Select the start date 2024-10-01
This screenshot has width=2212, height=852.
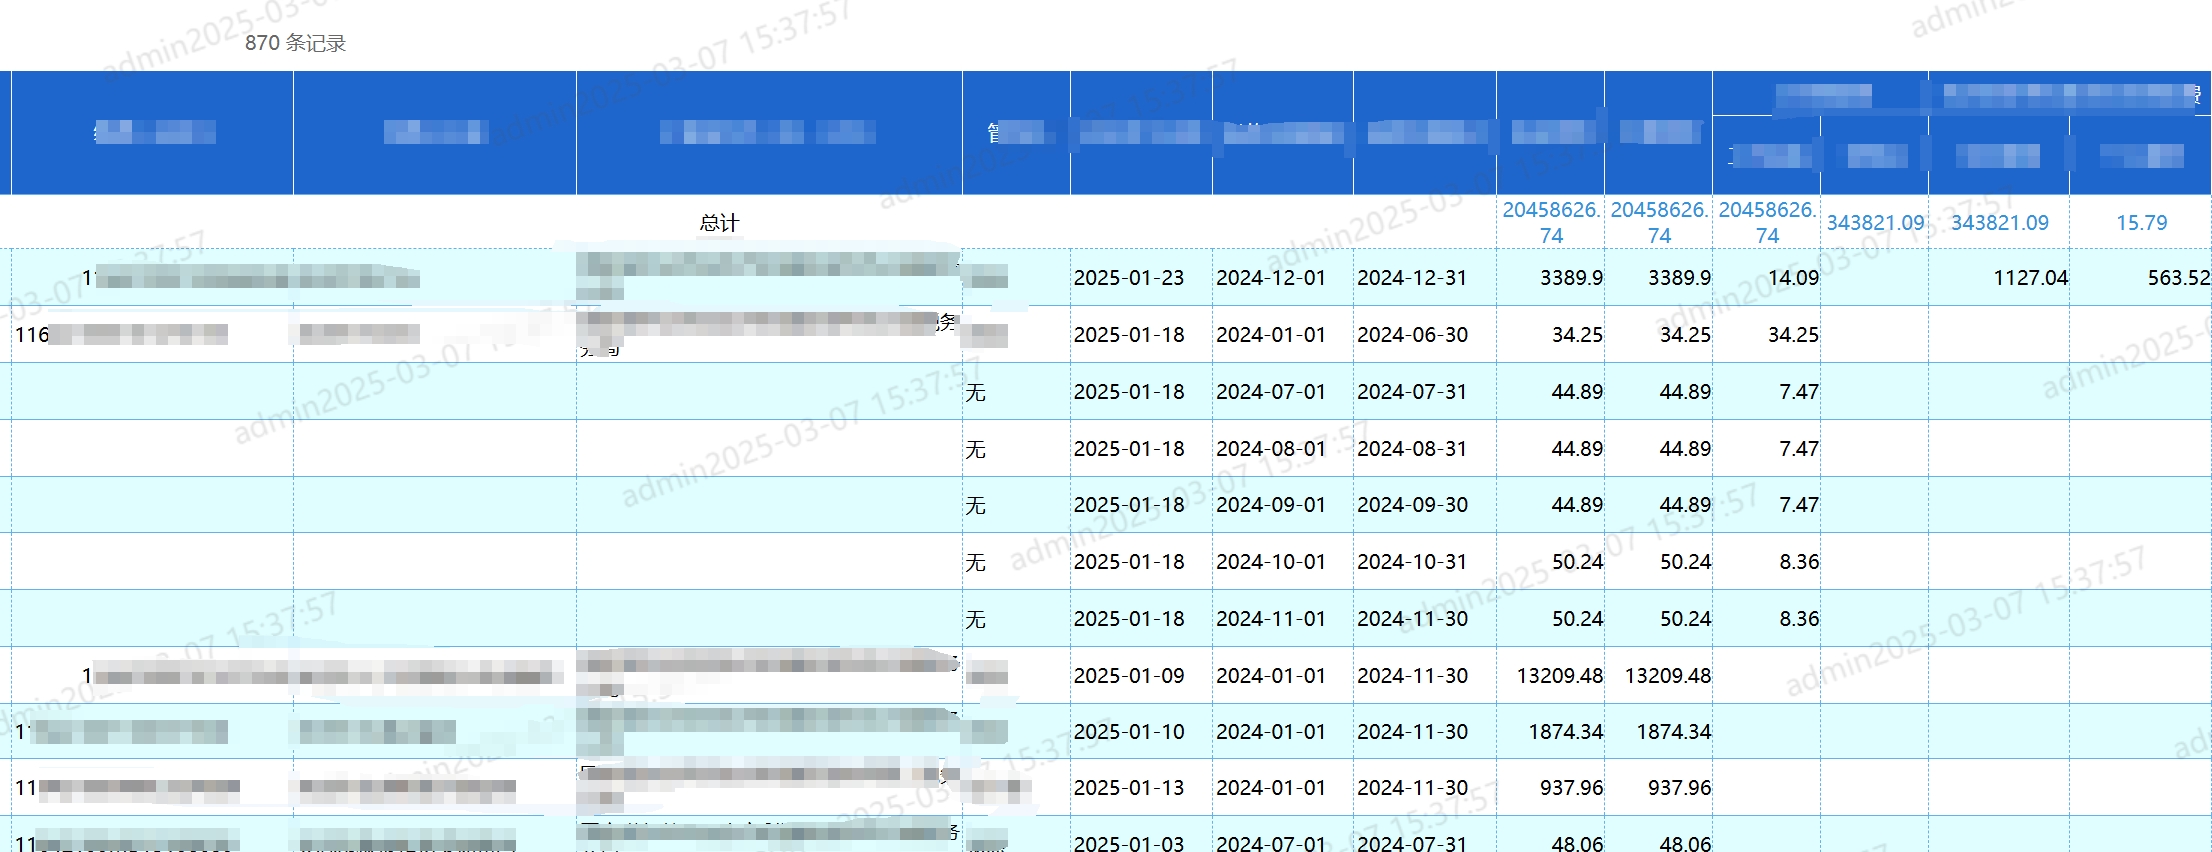1270,562
